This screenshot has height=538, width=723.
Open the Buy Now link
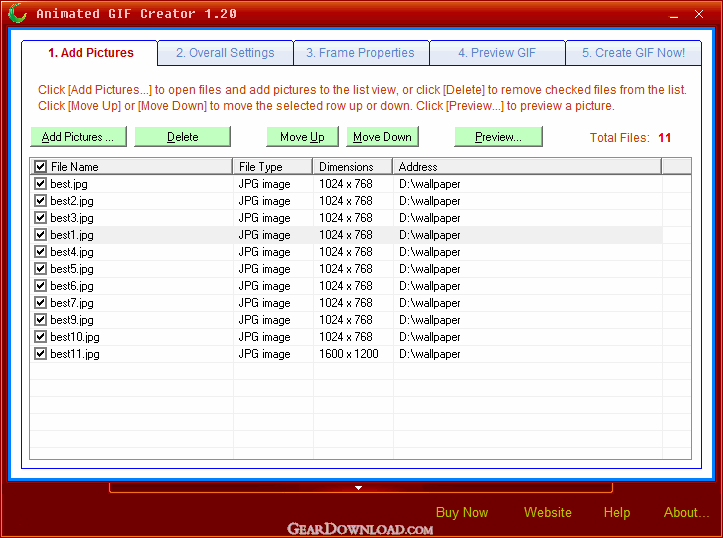click(x=462, y=512)
